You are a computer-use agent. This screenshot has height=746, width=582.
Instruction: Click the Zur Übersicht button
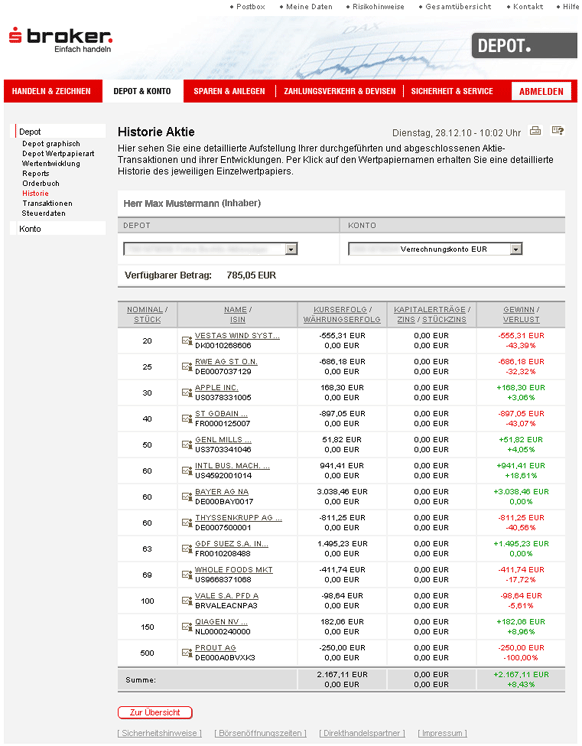click(x=155, y=712)
